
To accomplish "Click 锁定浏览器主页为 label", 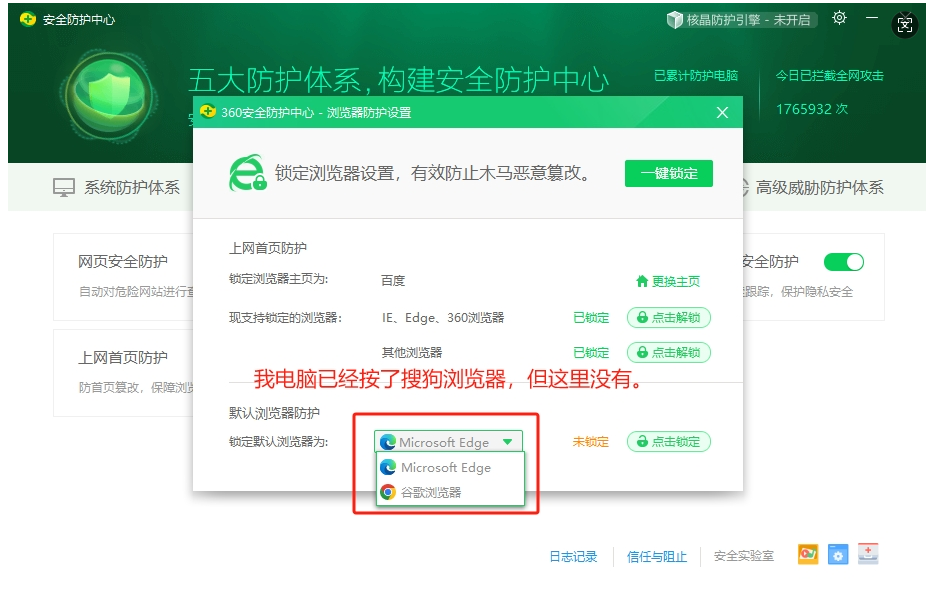I will click(278, 279).
